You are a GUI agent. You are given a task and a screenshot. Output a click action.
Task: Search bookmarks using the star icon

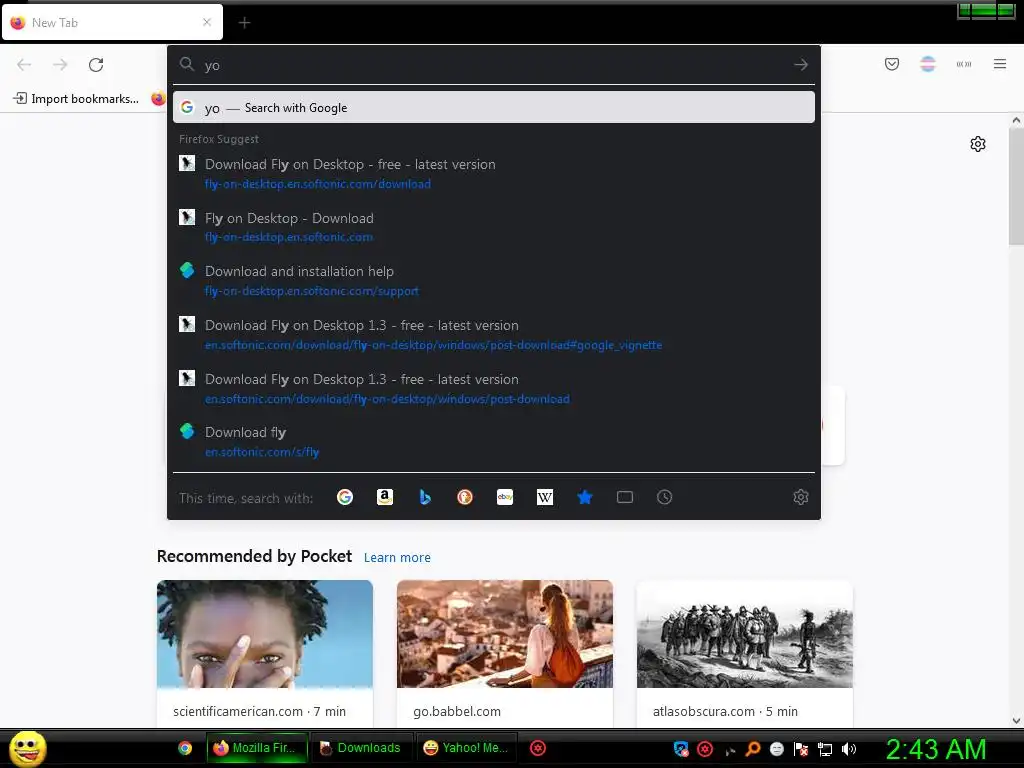click(x=585, y=498)
